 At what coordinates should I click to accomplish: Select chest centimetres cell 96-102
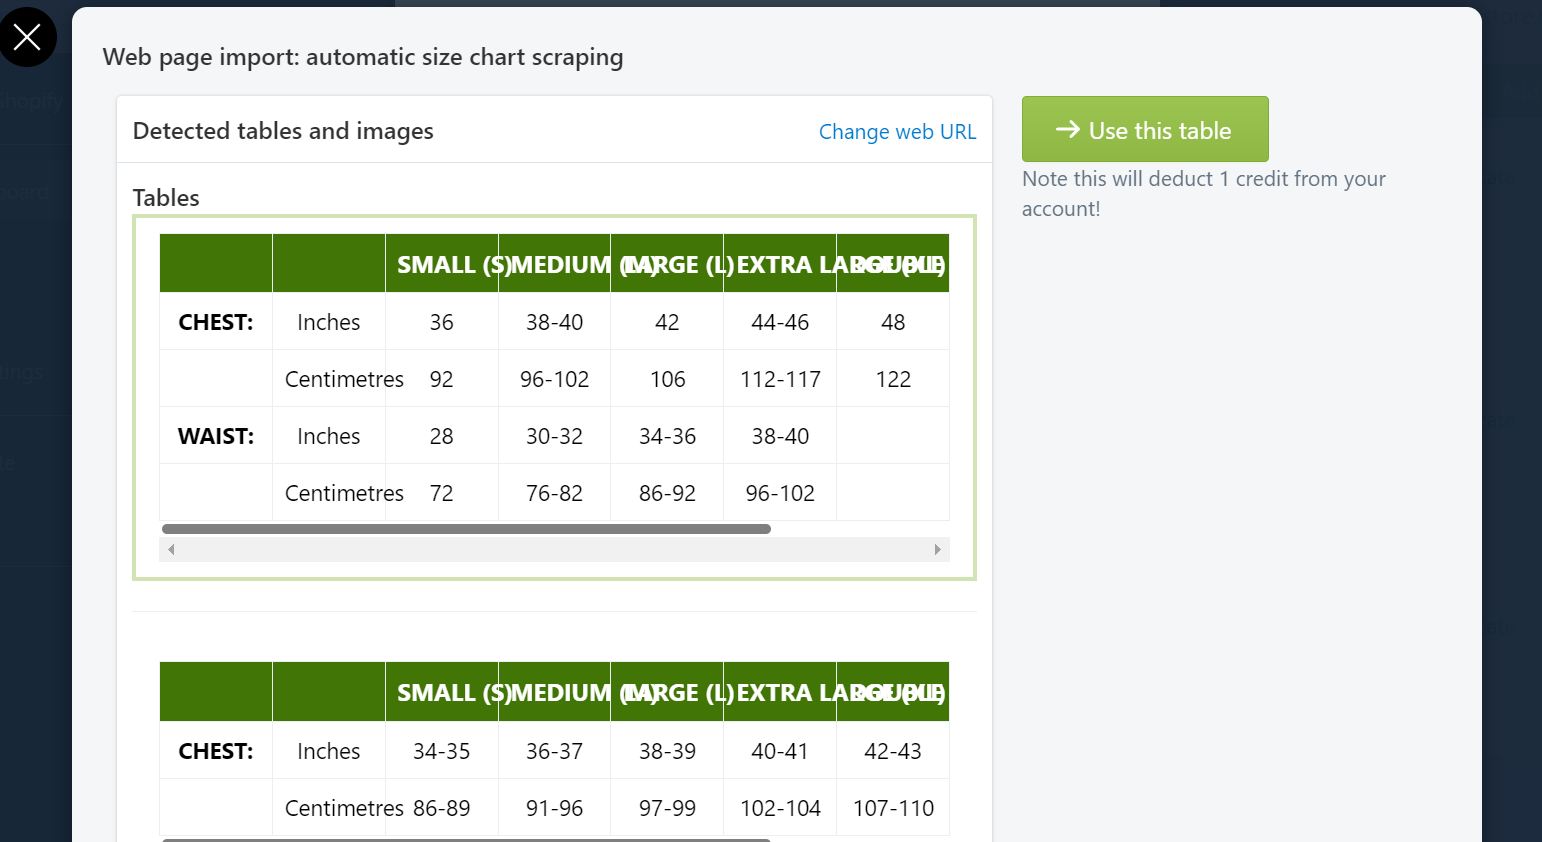(554, 379)
